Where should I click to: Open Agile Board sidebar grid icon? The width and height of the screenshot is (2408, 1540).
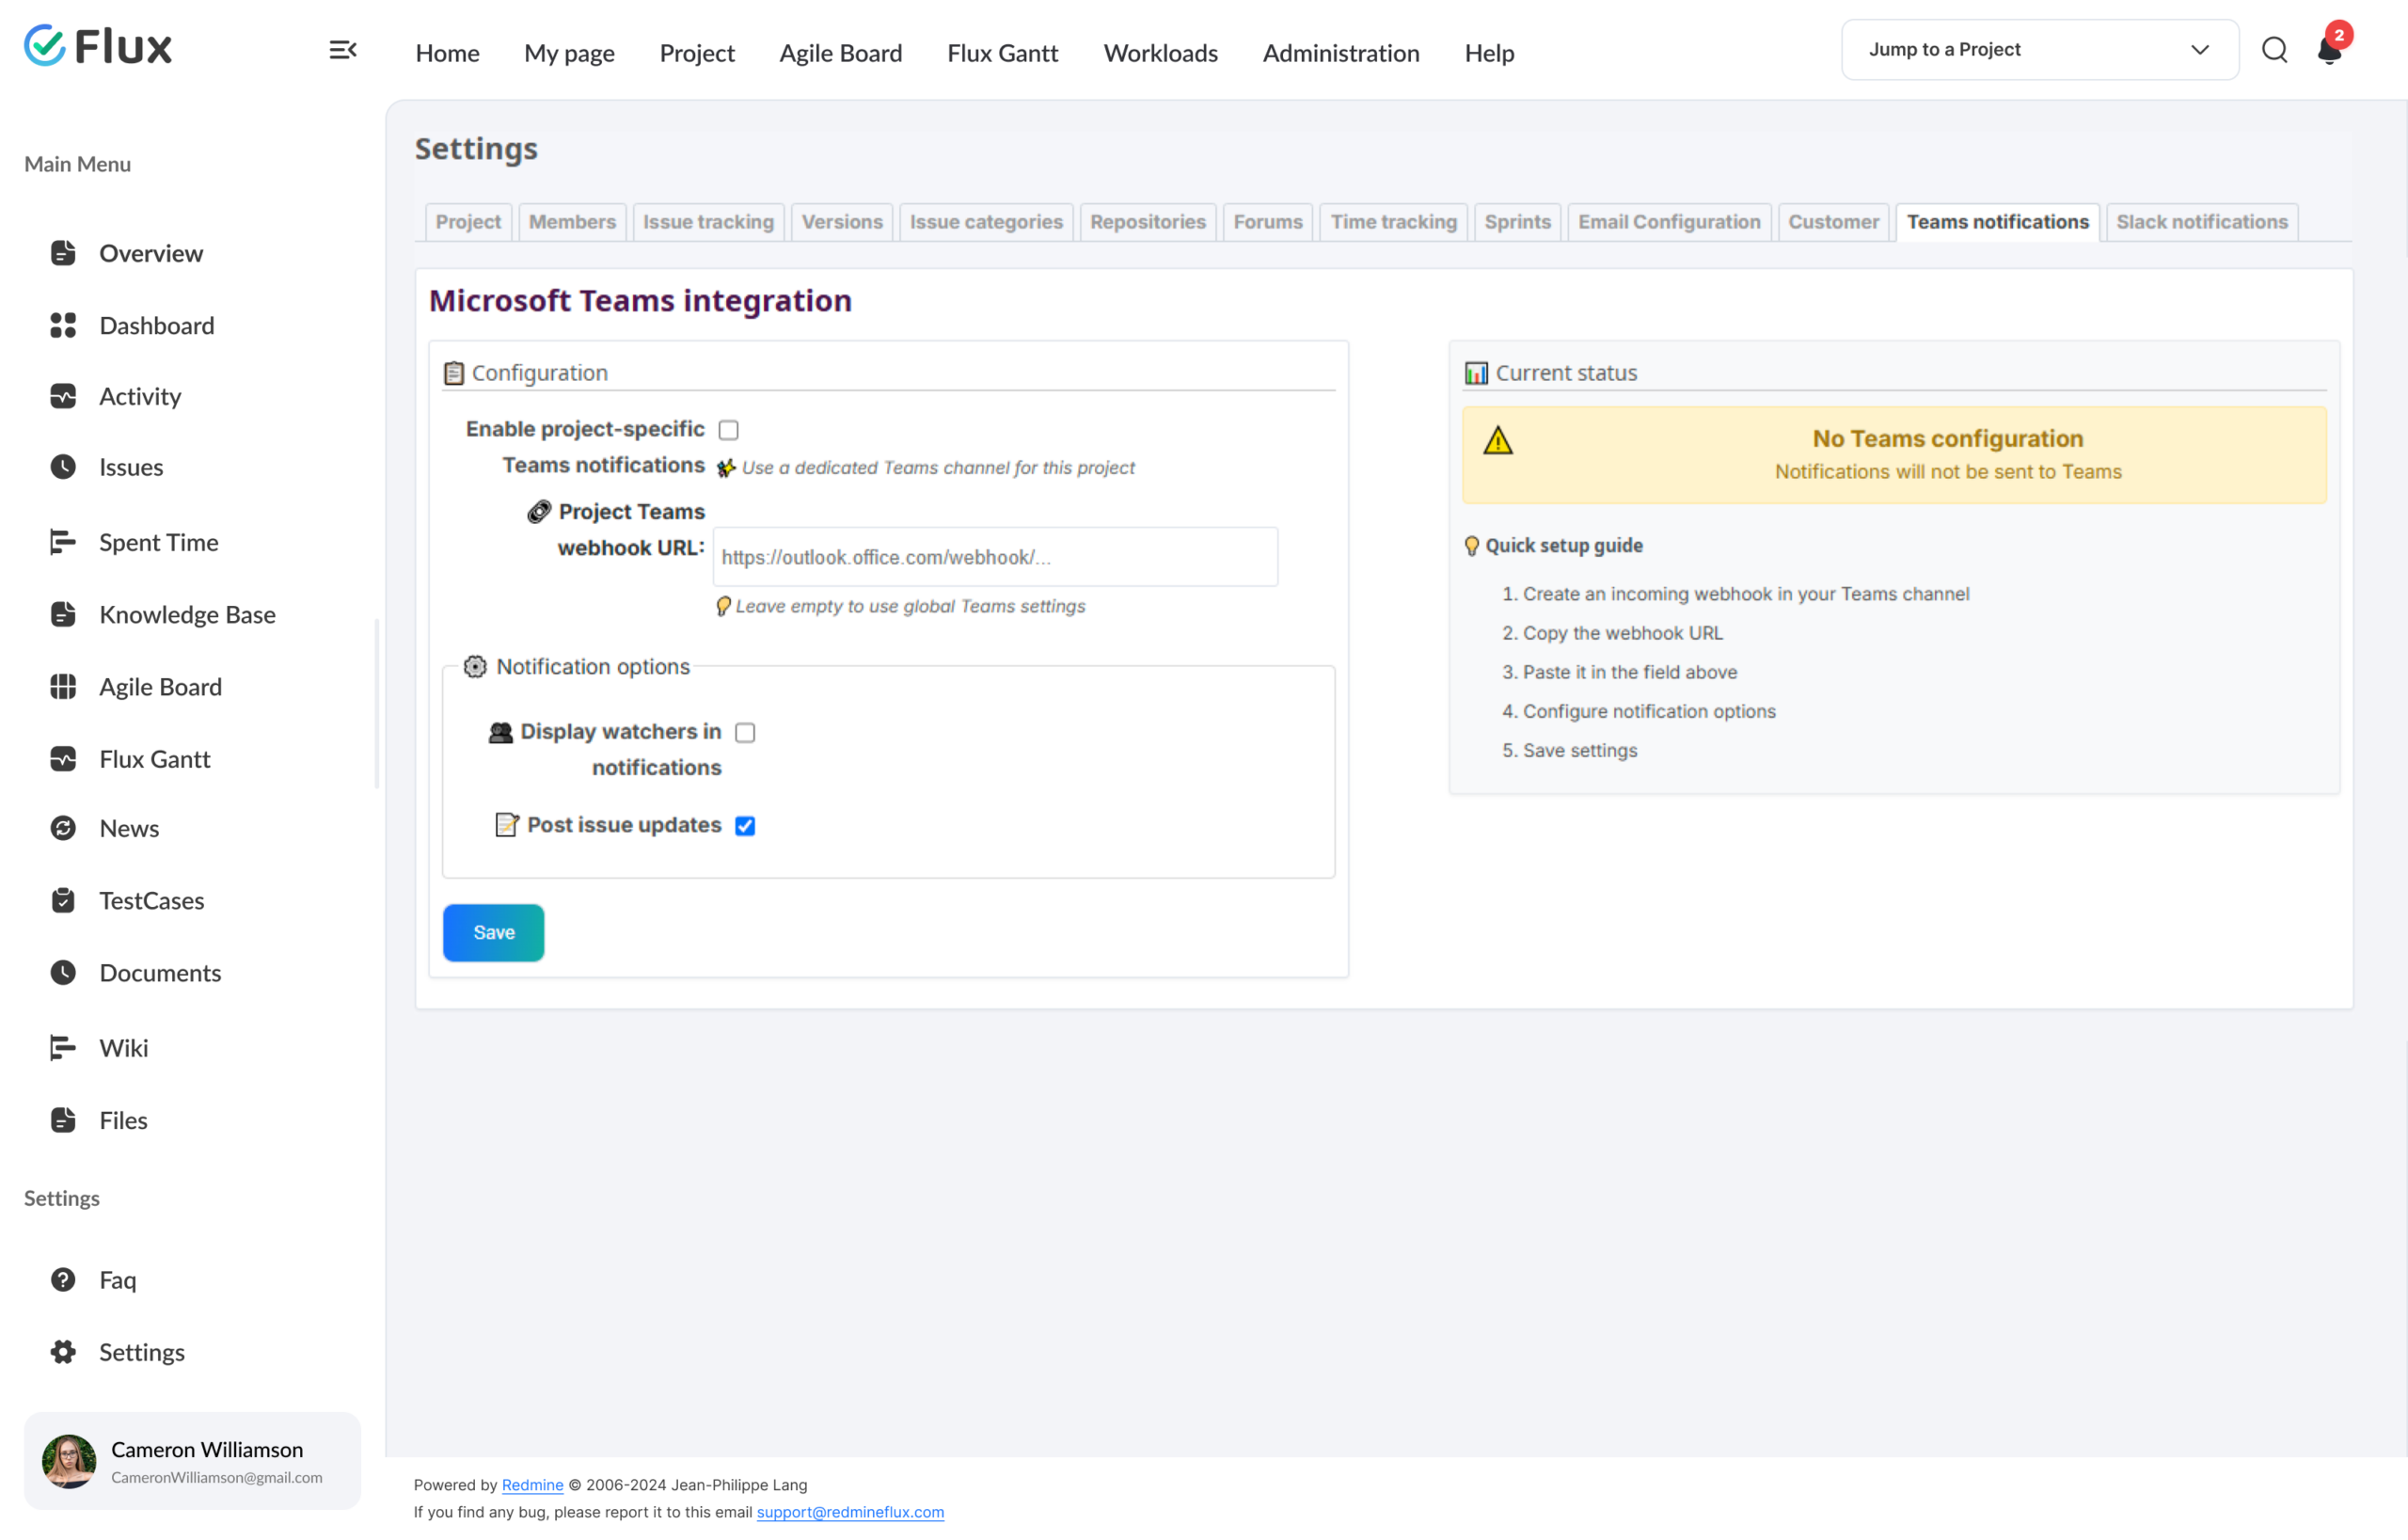(63, 687)
